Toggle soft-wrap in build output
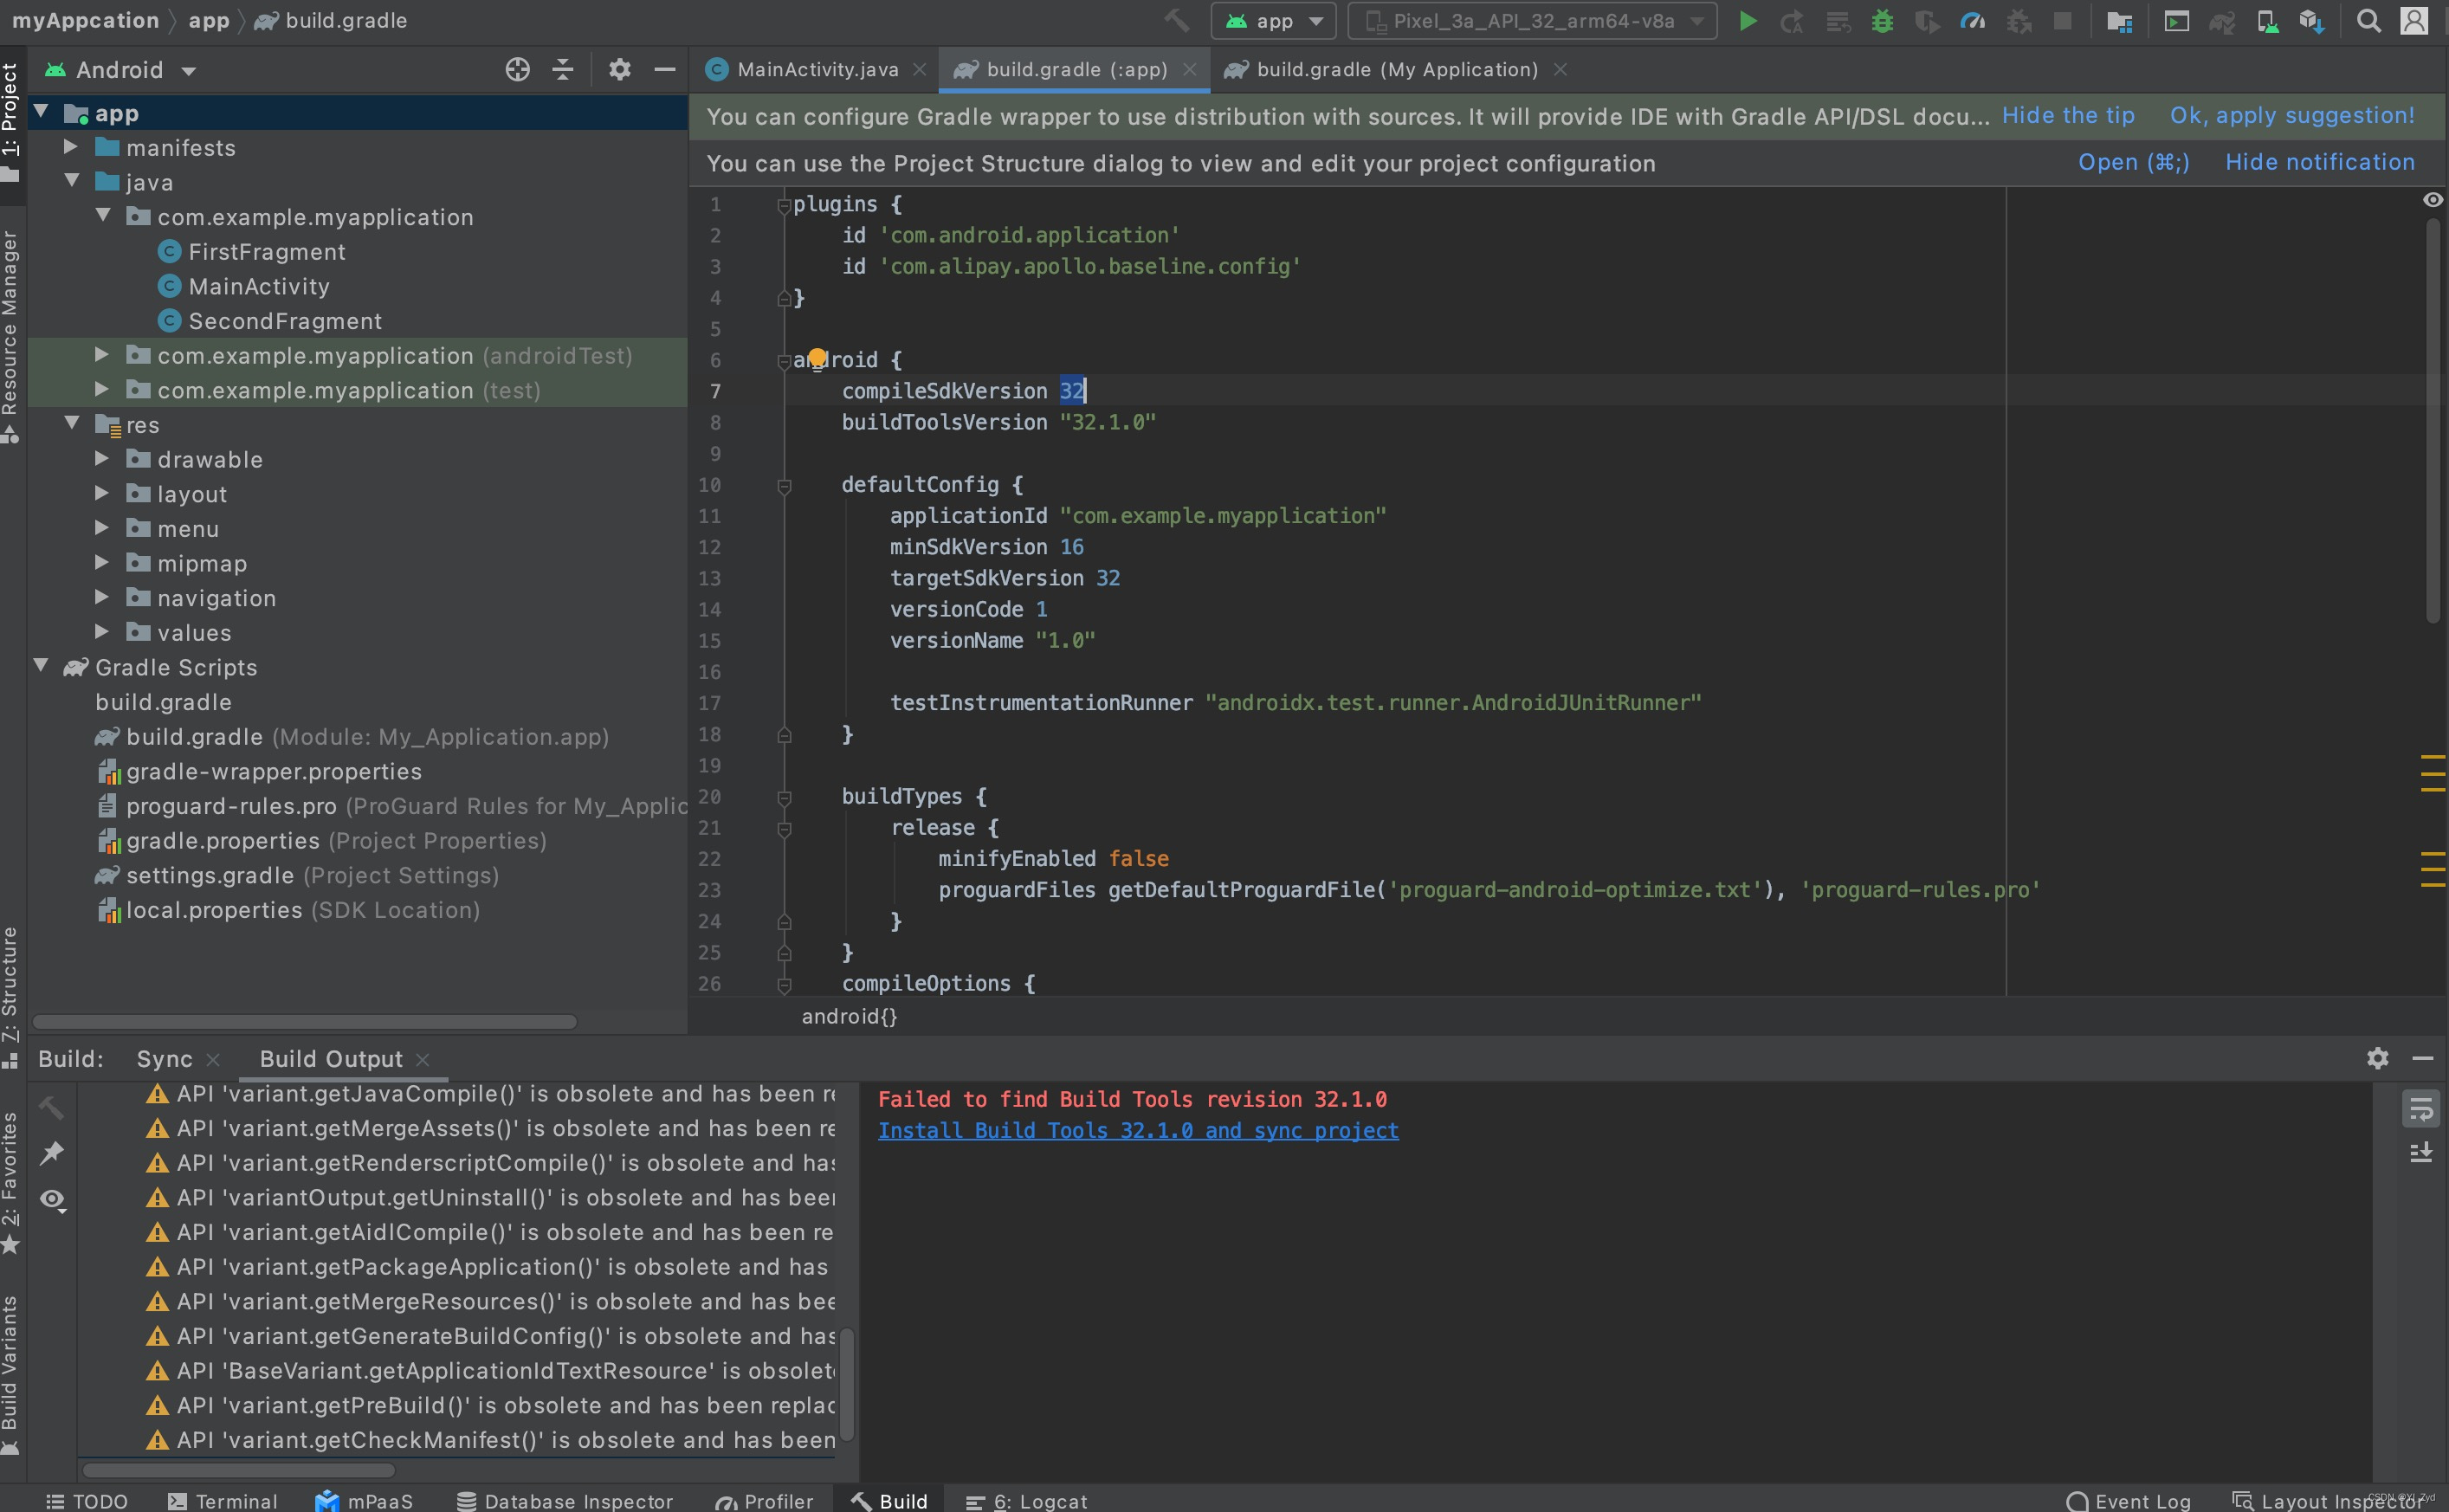Screen dimensions: 2449x1512 [2420, 1108]
